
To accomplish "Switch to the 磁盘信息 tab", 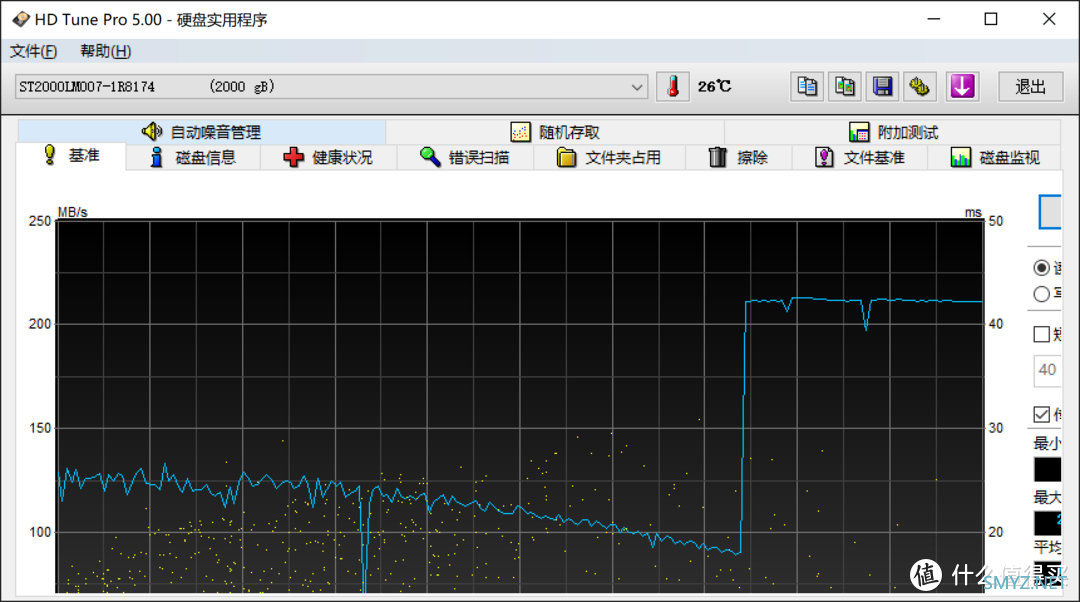I will tap(193, 157).
